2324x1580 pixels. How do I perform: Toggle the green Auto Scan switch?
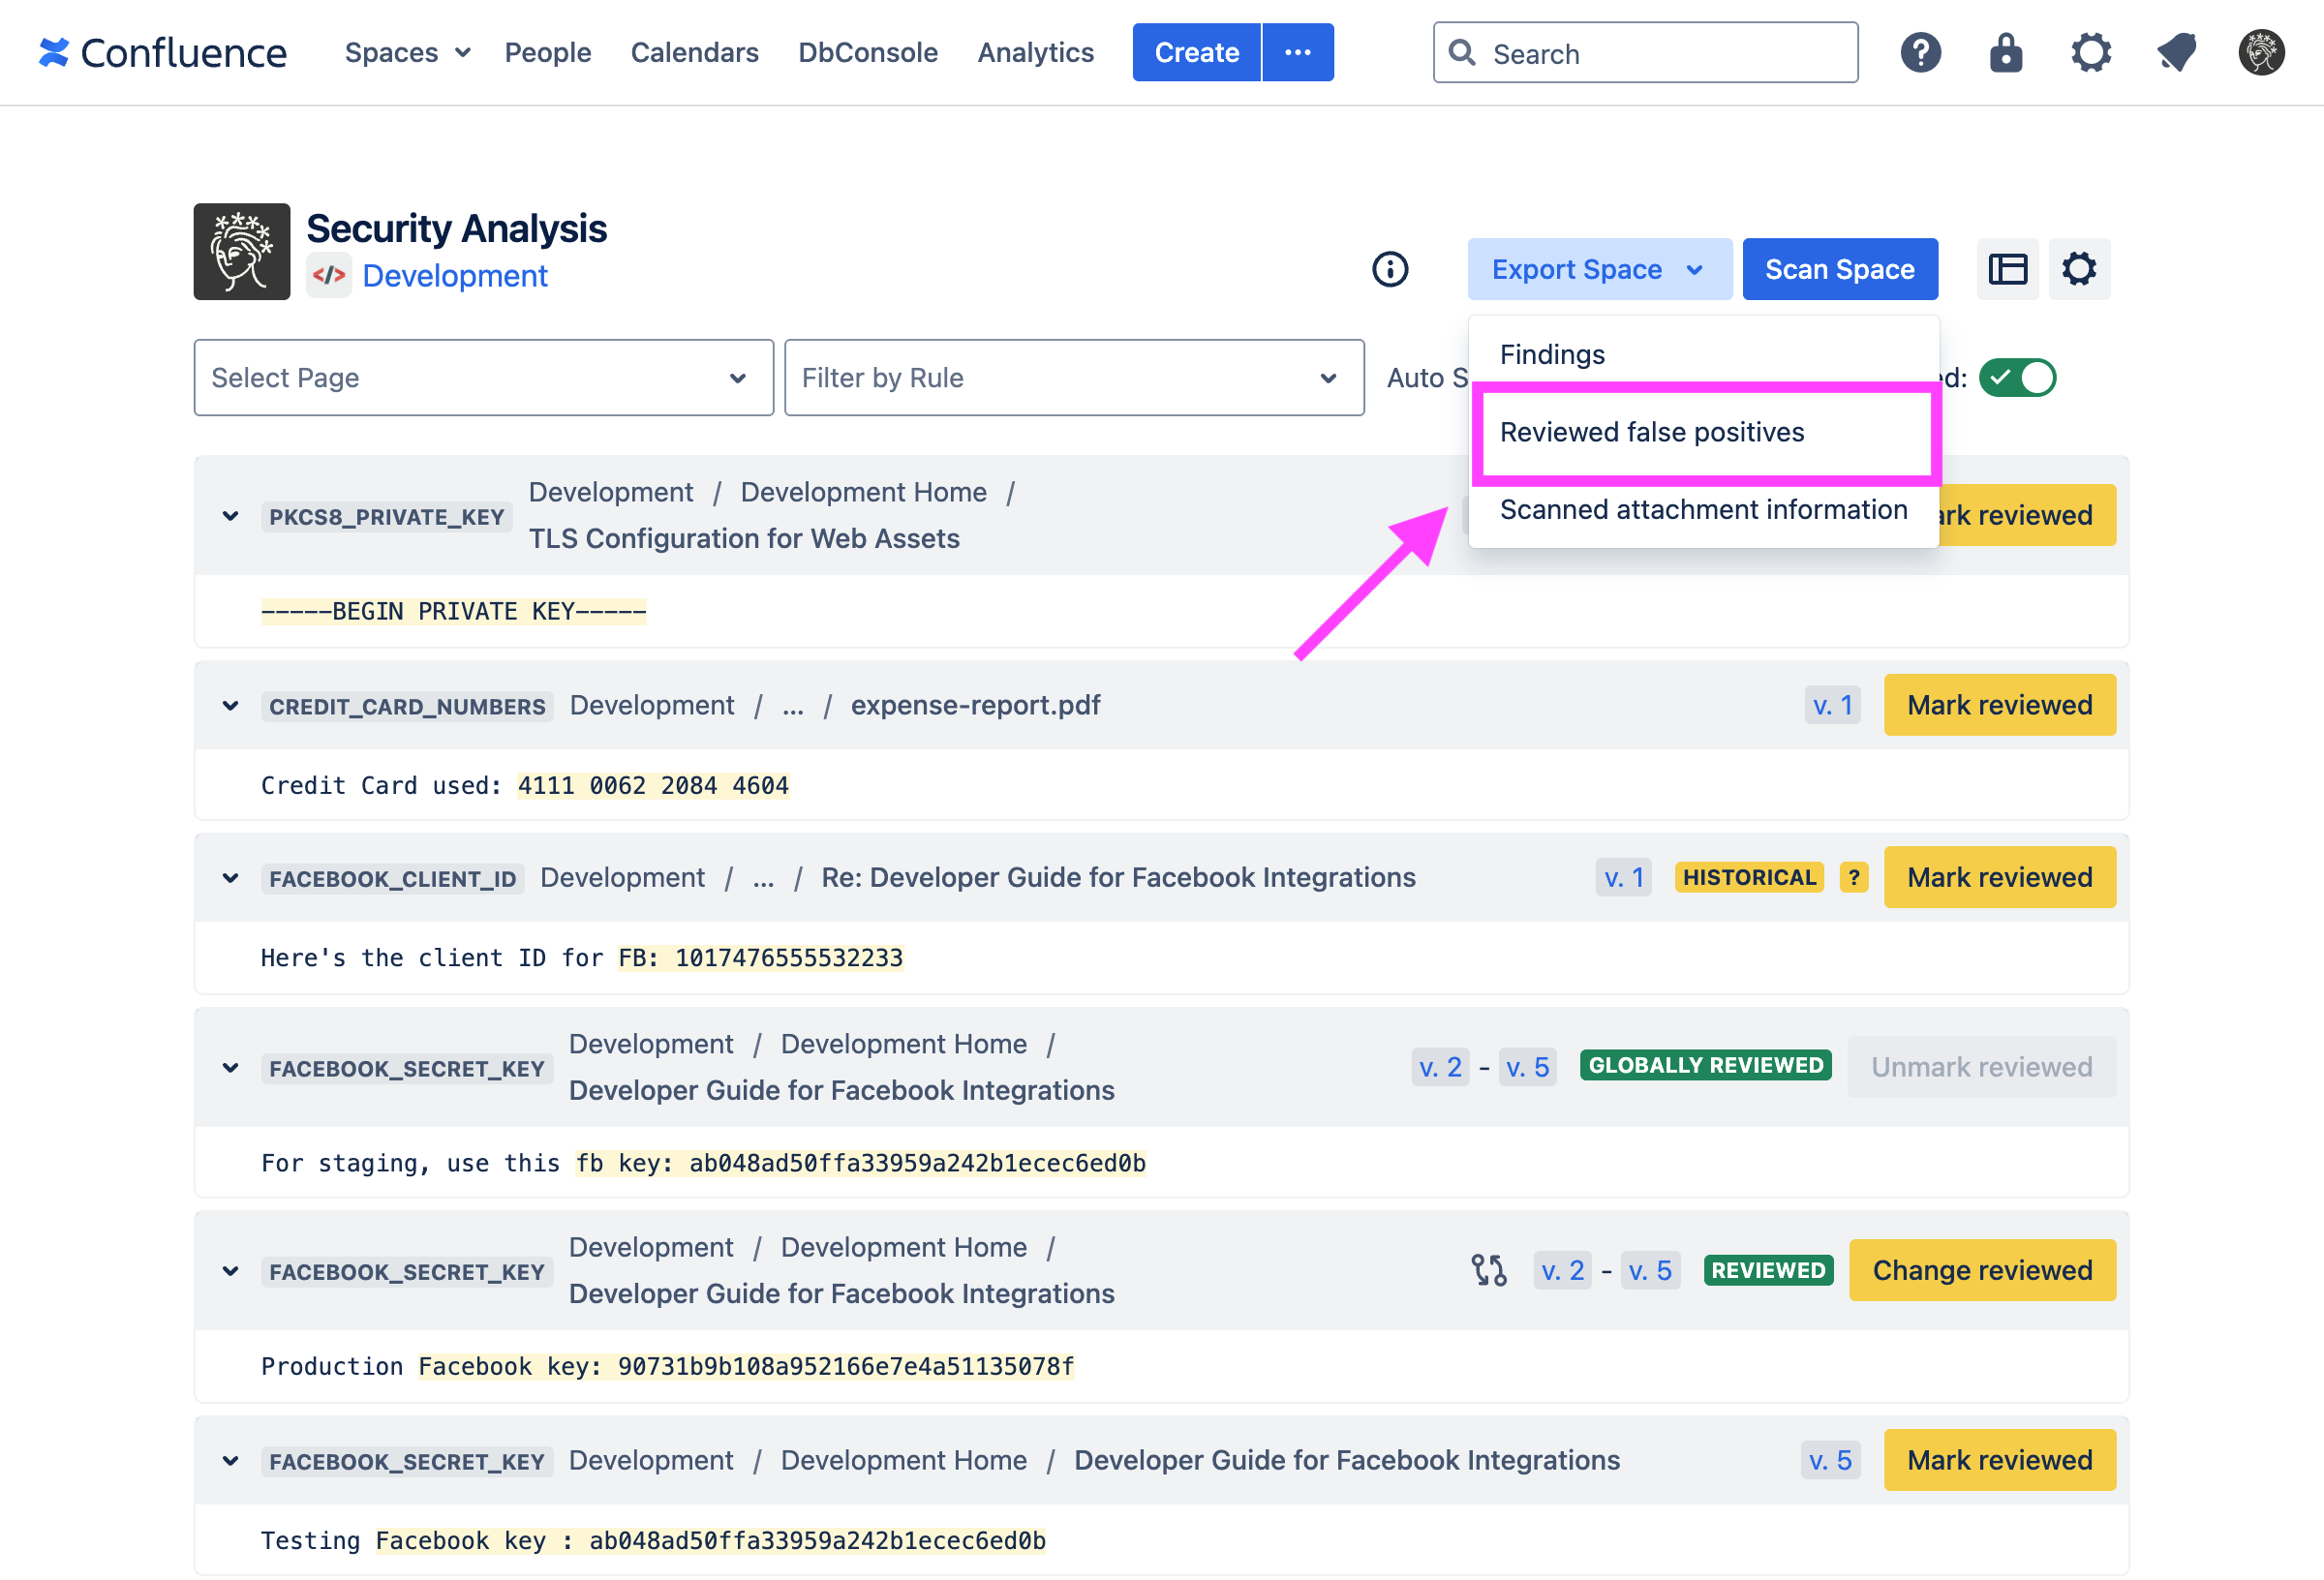2017,378
